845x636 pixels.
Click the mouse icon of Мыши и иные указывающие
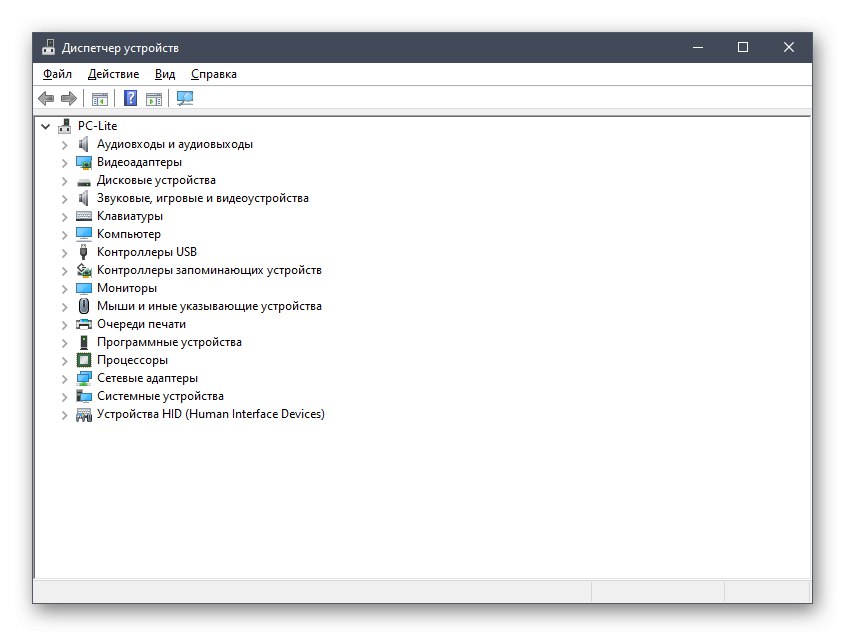tap(84, 306)
